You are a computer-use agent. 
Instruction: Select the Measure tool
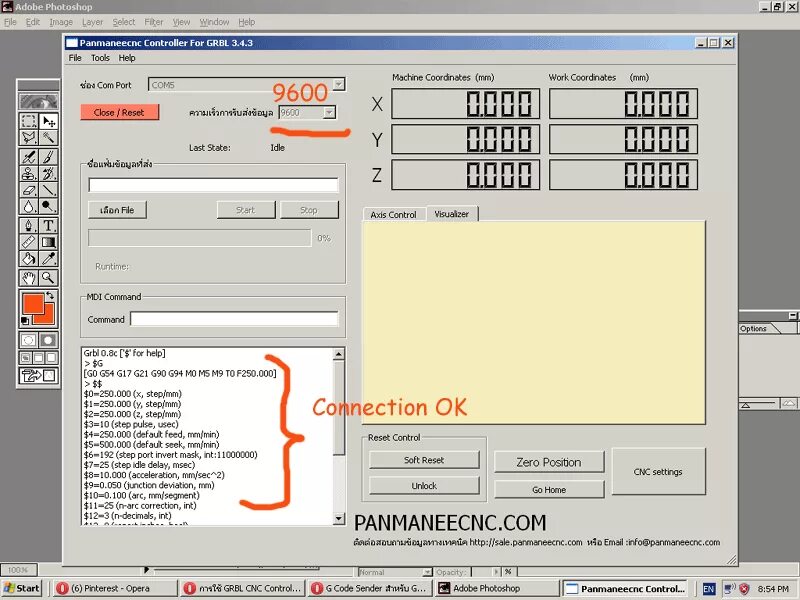(x=29, y=242)
